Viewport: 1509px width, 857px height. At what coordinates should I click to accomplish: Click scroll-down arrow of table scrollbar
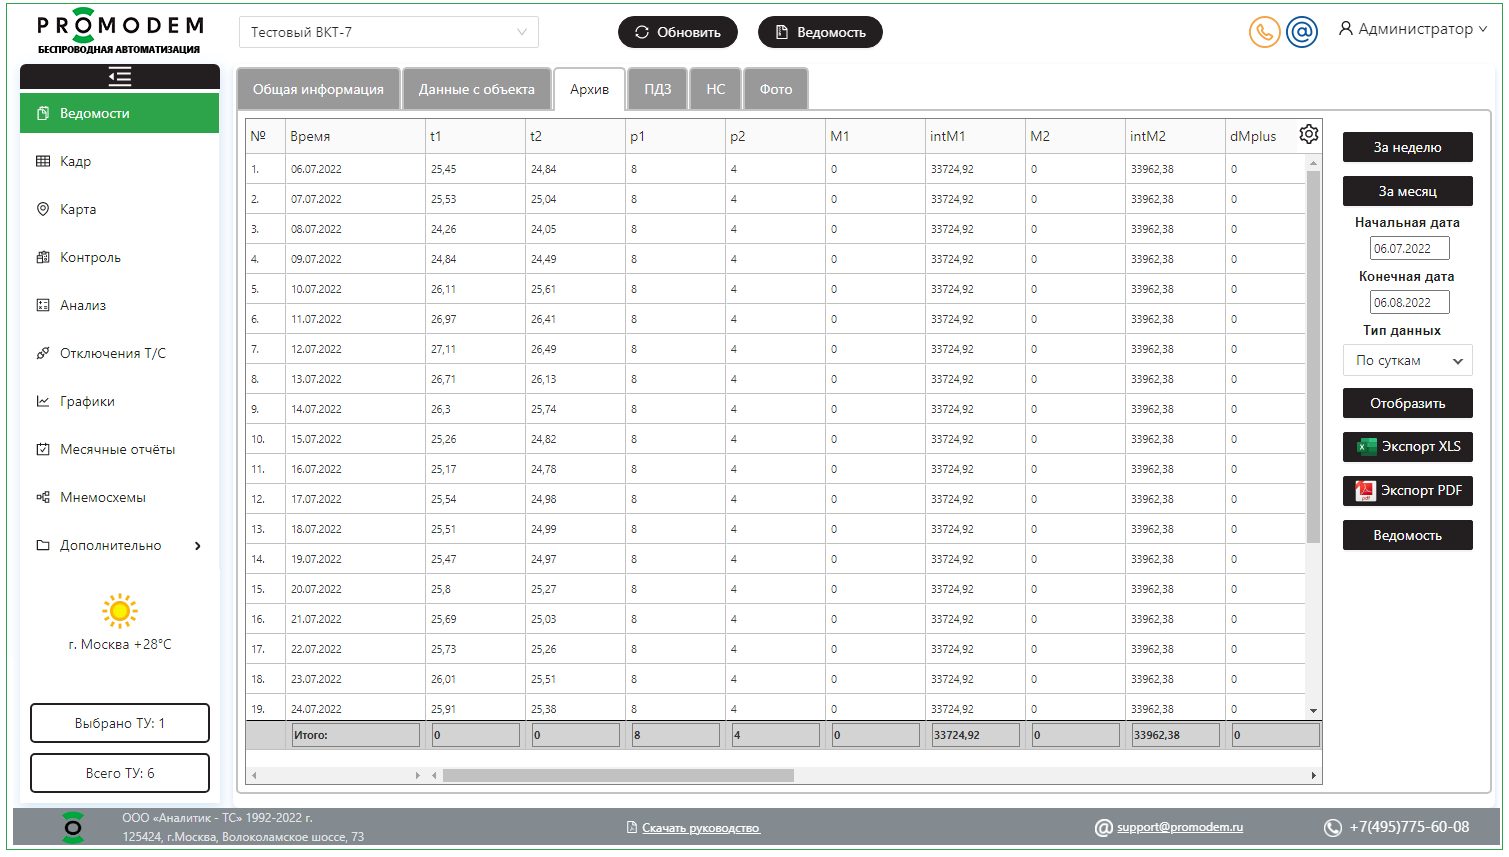(1314, 711)
